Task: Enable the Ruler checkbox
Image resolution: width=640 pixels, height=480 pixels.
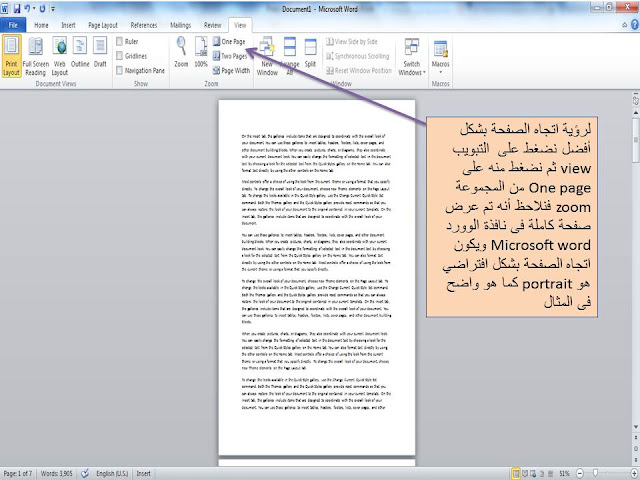Action: tap(119, 41)
